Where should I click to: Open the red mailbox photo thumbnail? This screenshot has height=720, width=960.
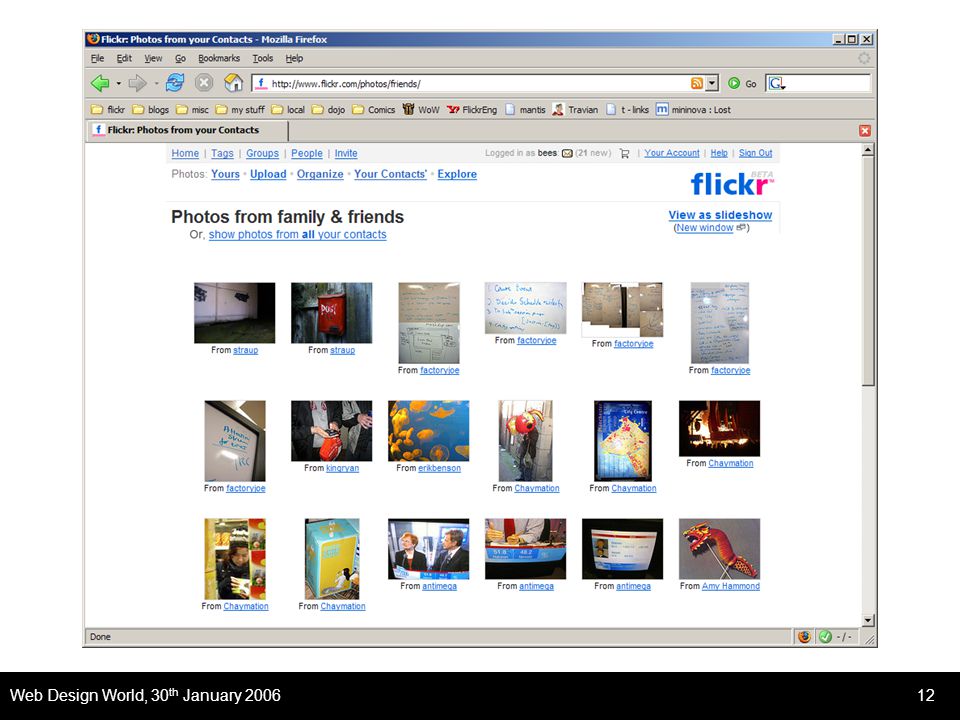pos(331,313)
